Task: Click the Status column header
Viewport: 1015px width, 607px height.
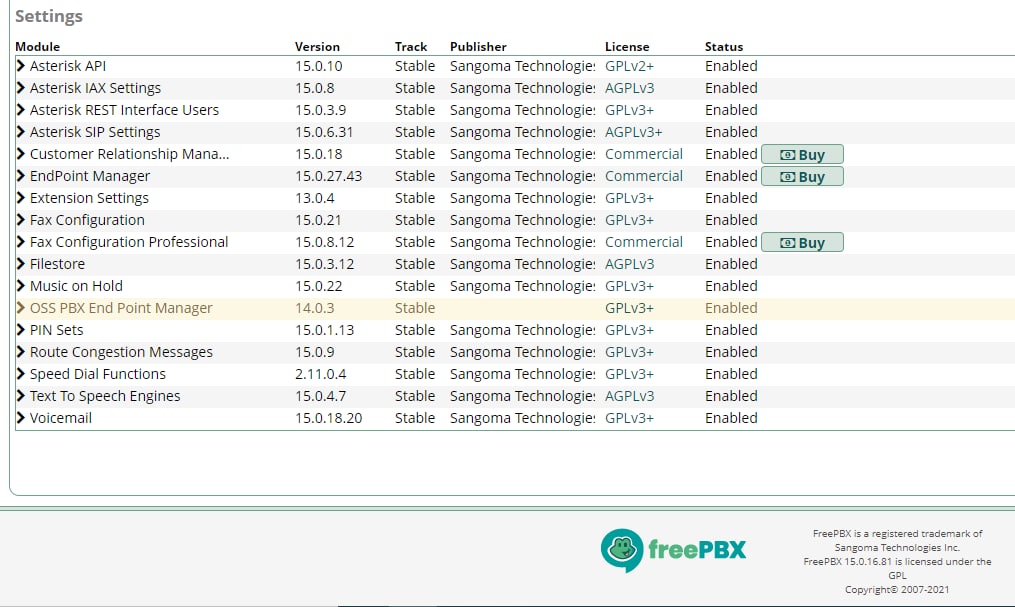Action: (724, 47)
